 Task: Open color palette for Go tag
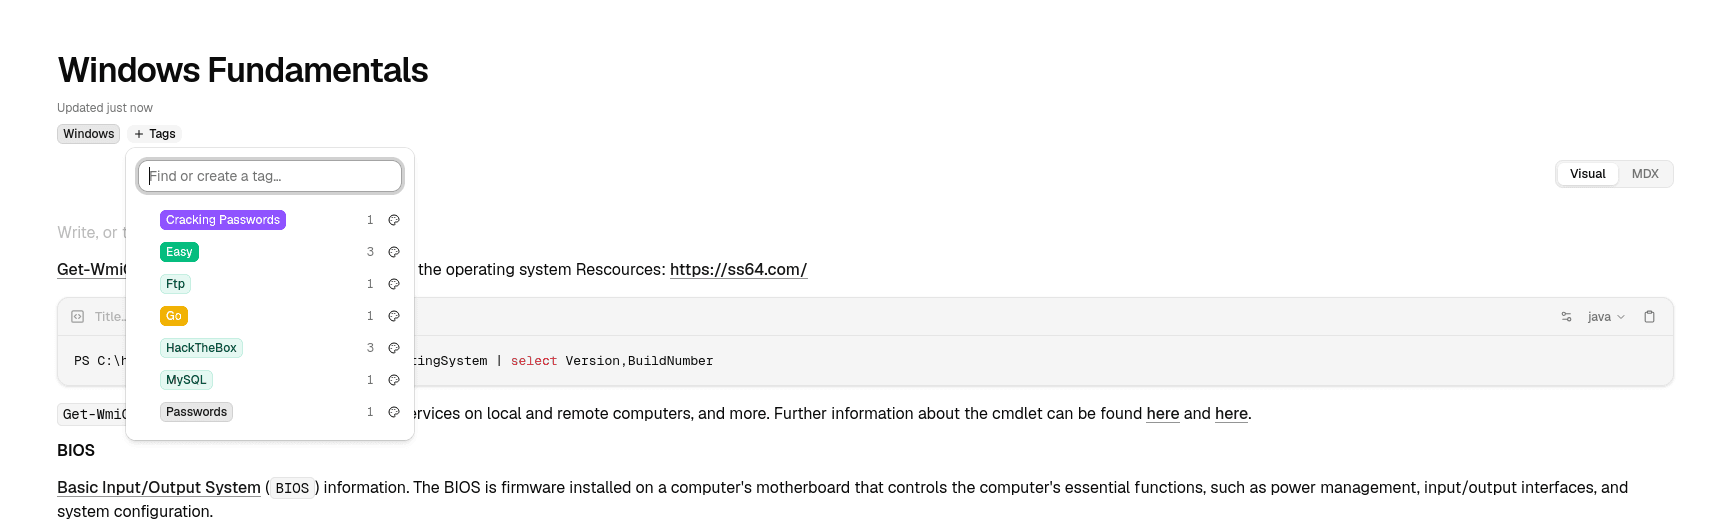[x=394, y=316]
